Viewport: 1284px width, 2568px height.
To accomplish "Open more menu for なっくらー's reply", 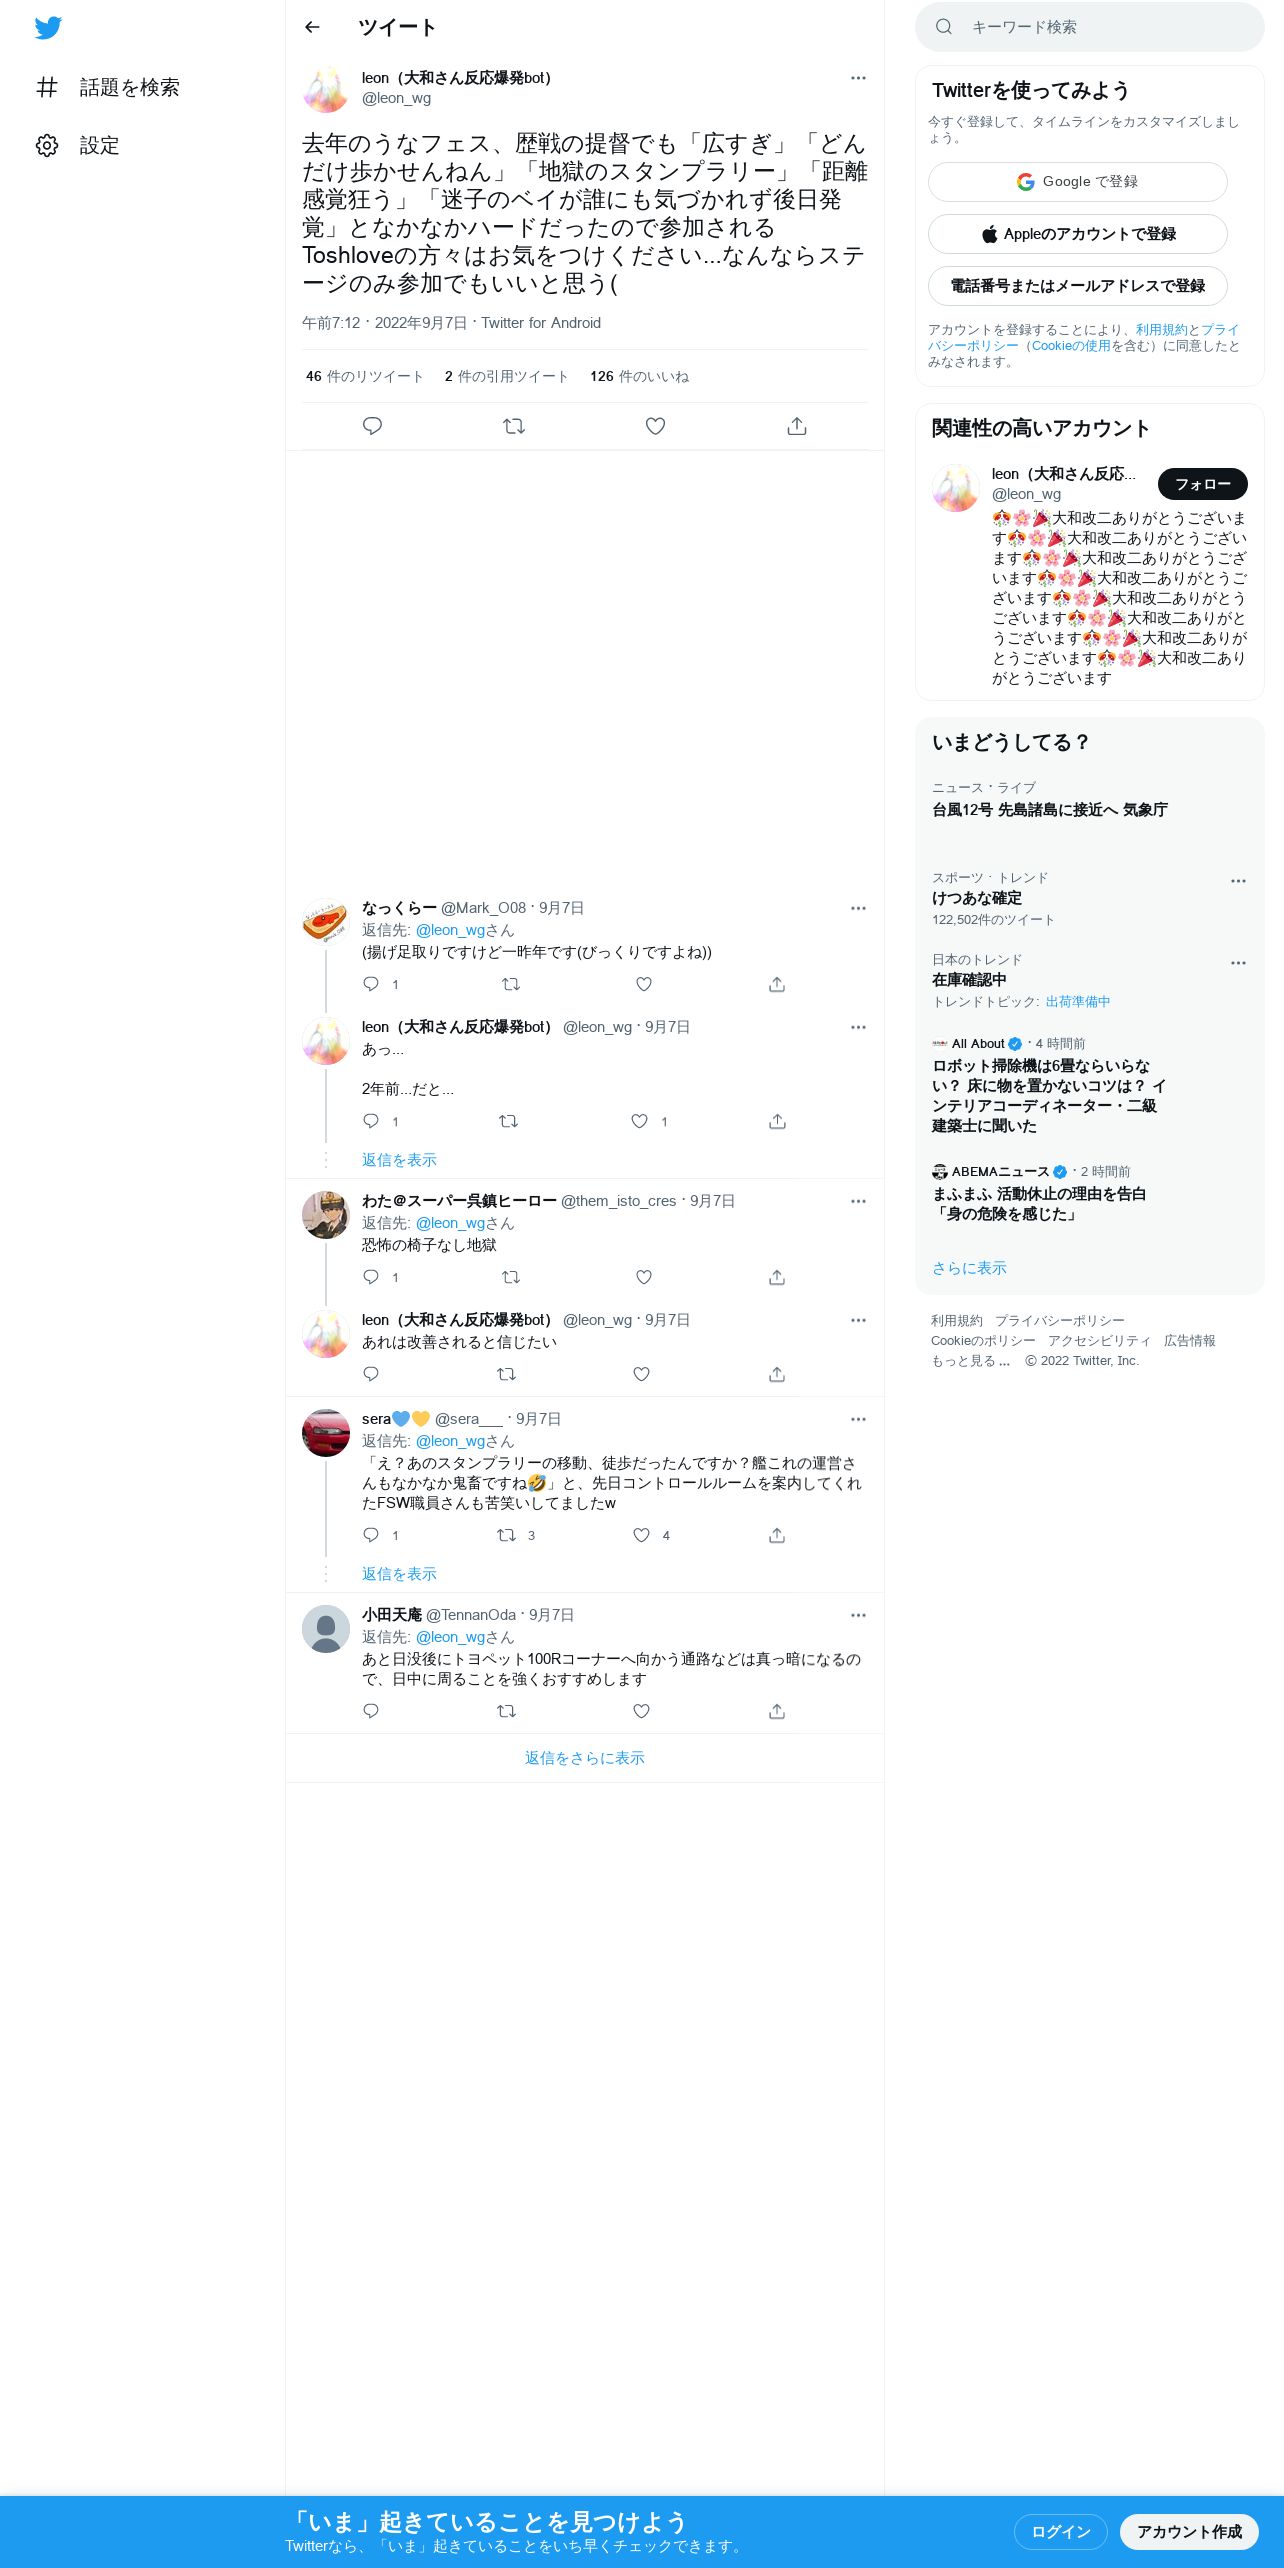I will (x=858, y=908).
